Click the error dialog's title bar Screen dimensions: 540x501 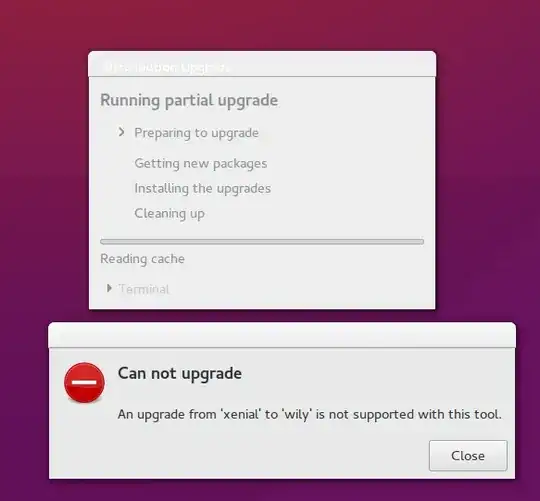click(x=282, y=335)
